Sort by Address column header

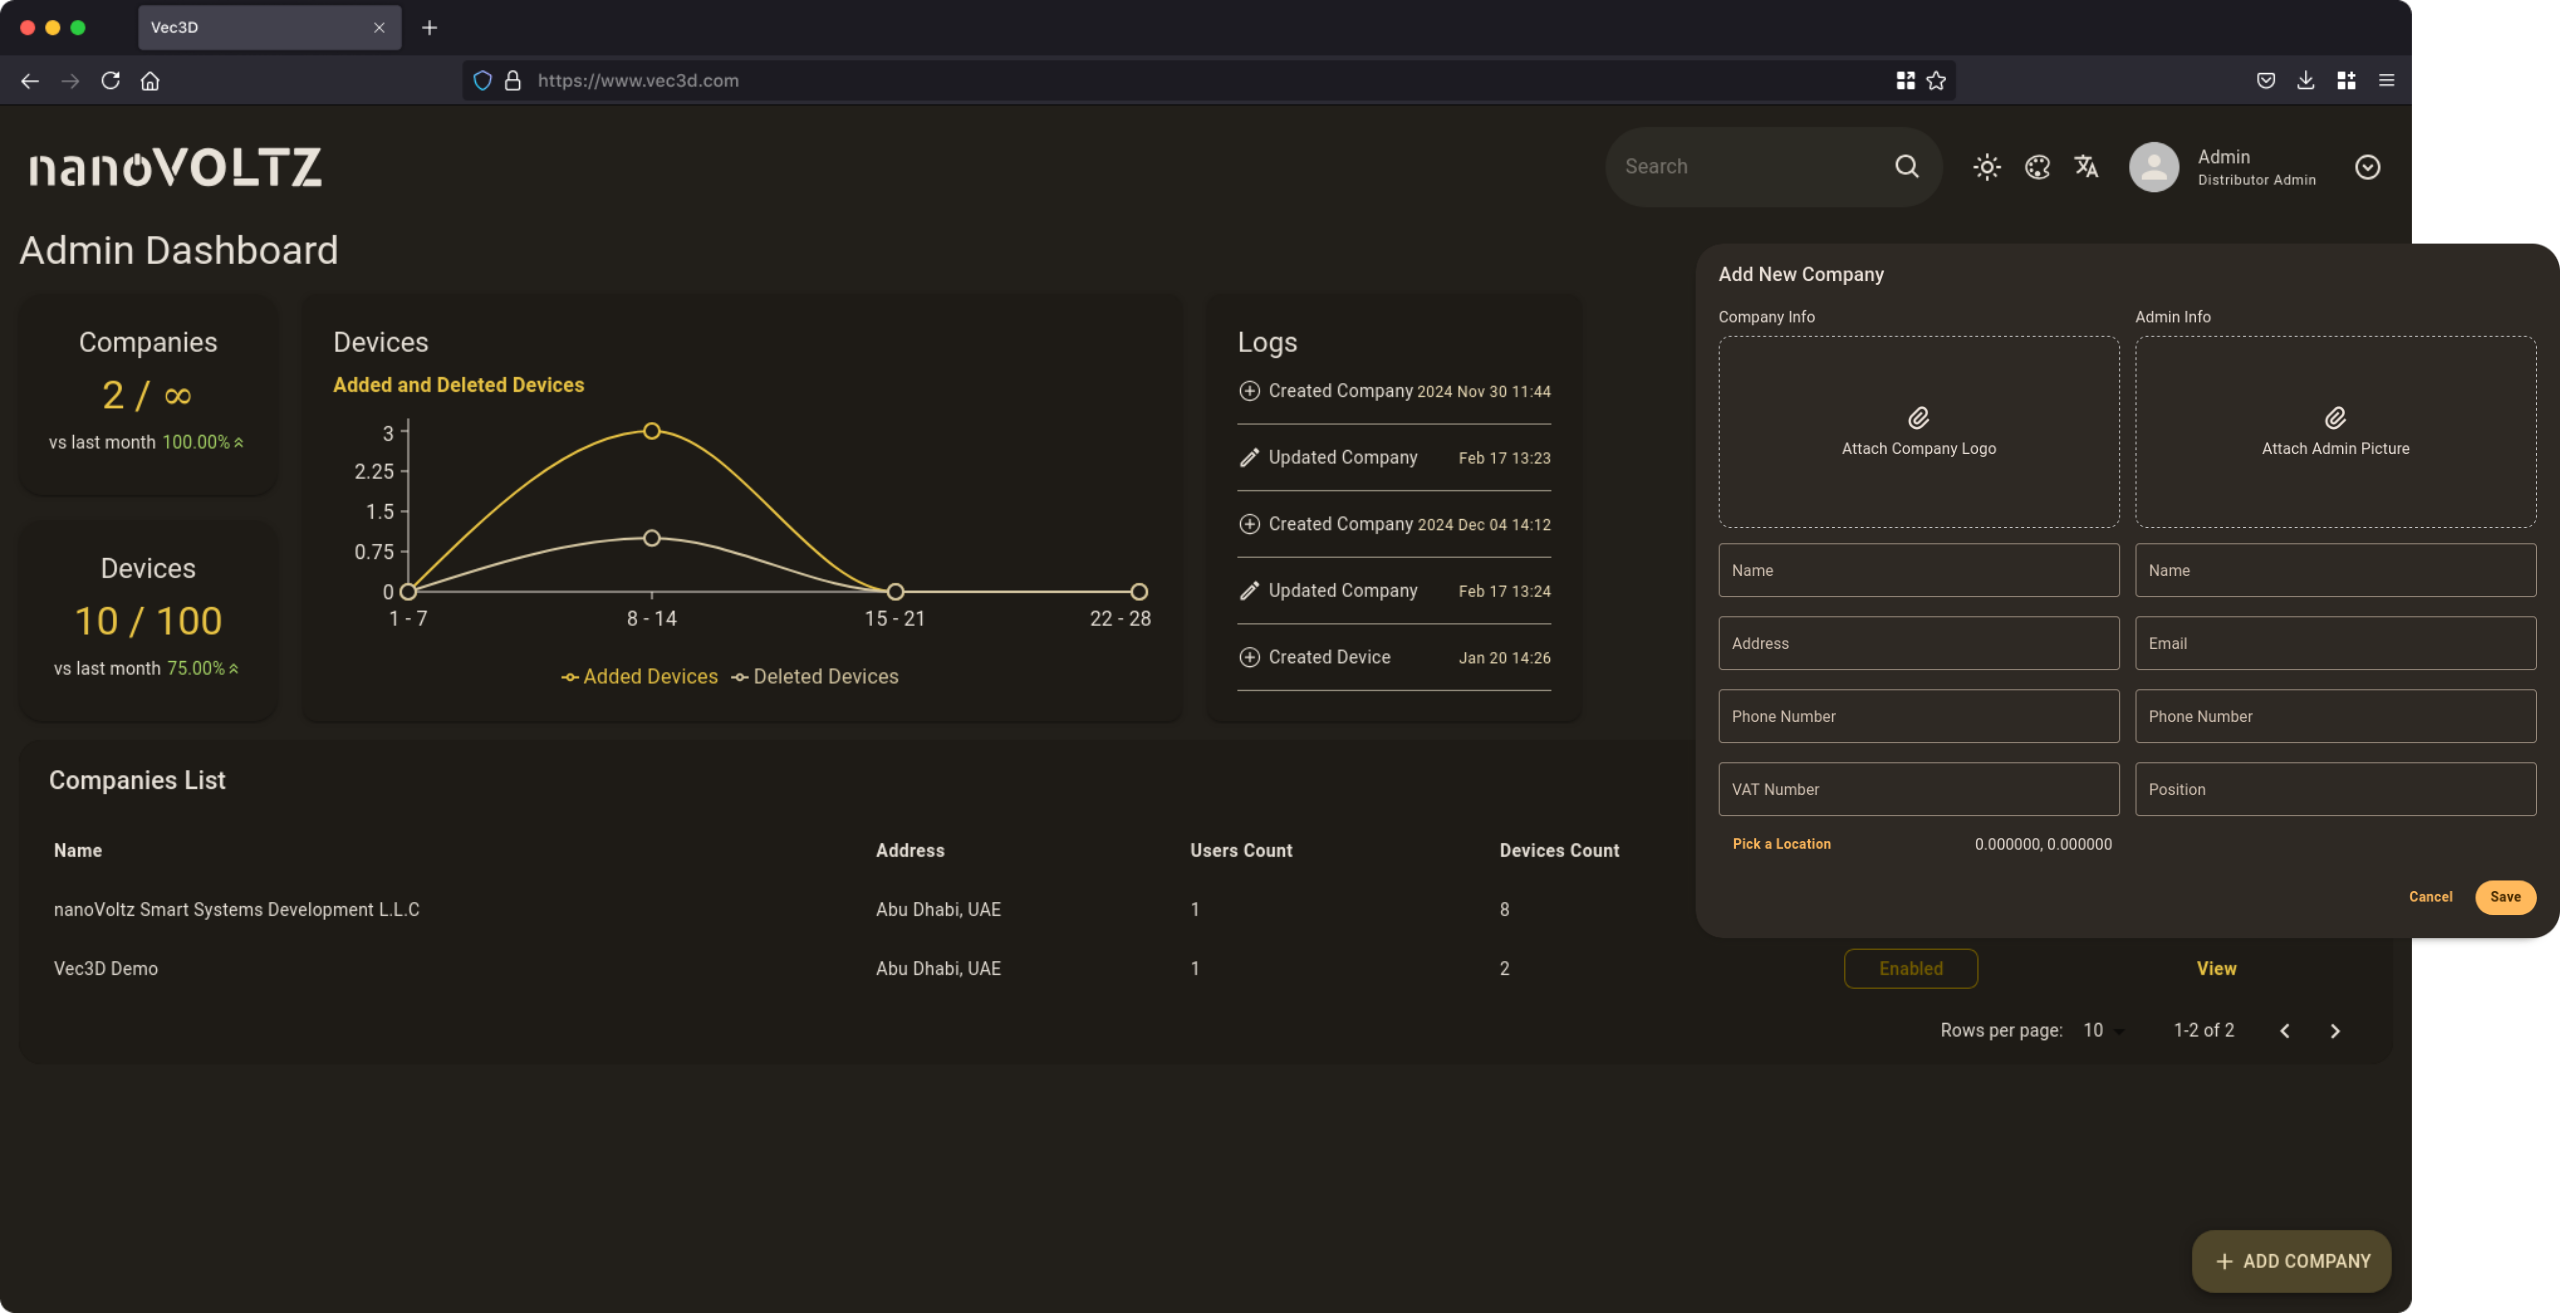[x=910, y=850]
